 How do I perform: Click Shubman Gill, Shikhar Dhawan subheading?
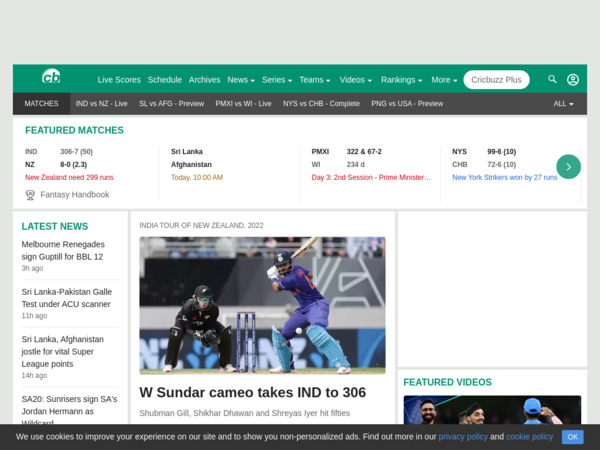245,413
